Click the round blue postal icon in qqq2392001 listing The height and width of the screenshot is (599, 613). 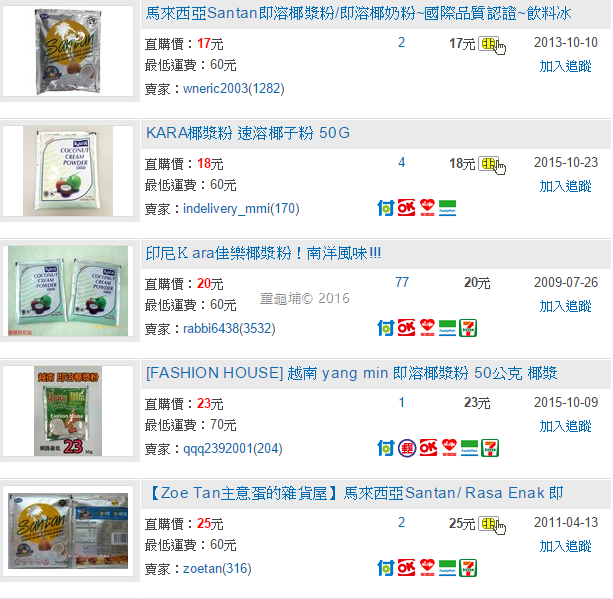(x=407, y=448)
